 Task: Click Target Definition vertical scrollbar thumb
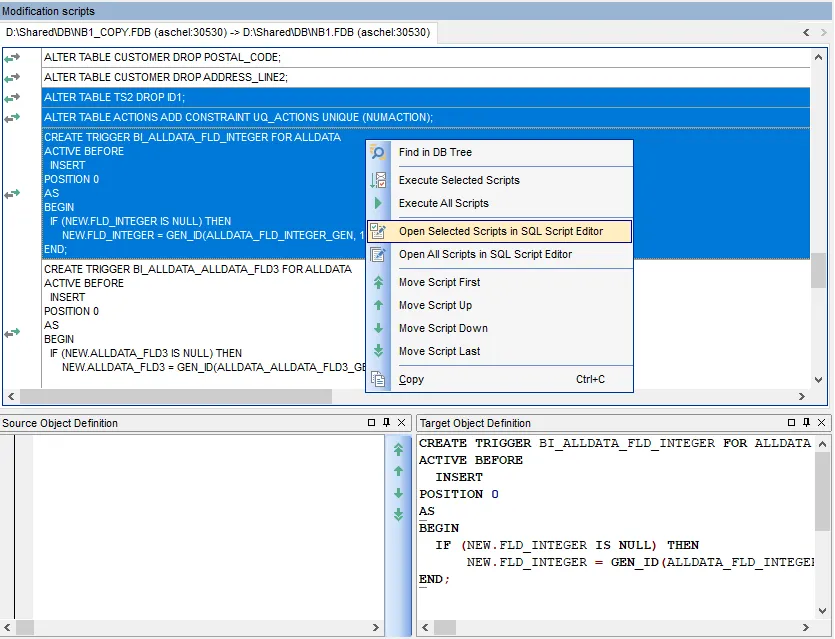coord(823,491)
